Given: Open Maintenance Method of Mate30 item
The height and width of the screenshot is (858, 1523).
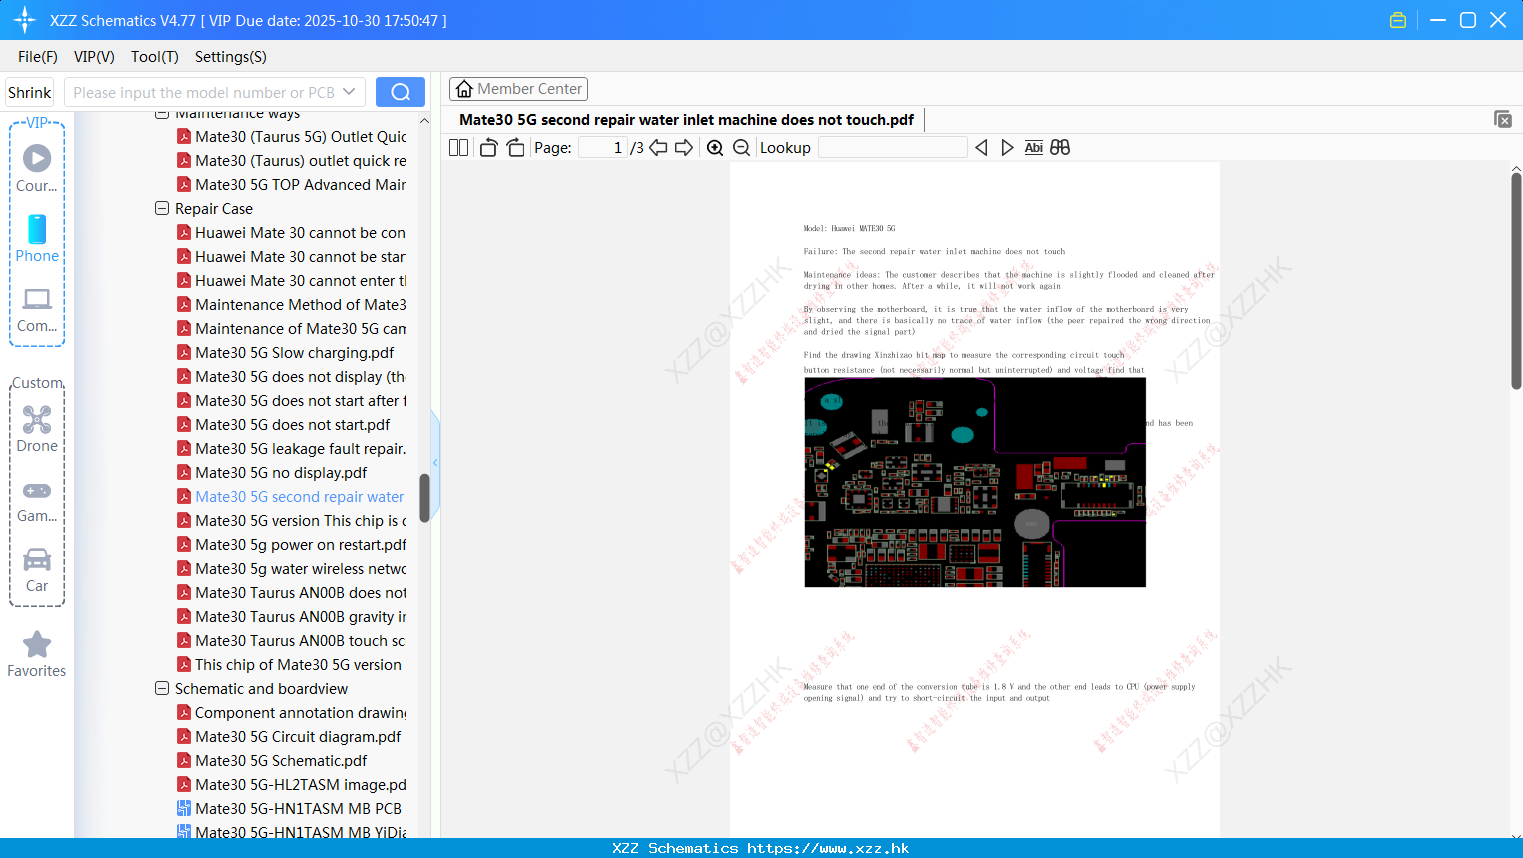Looking at the screenshot, I should tap(292, 305).
